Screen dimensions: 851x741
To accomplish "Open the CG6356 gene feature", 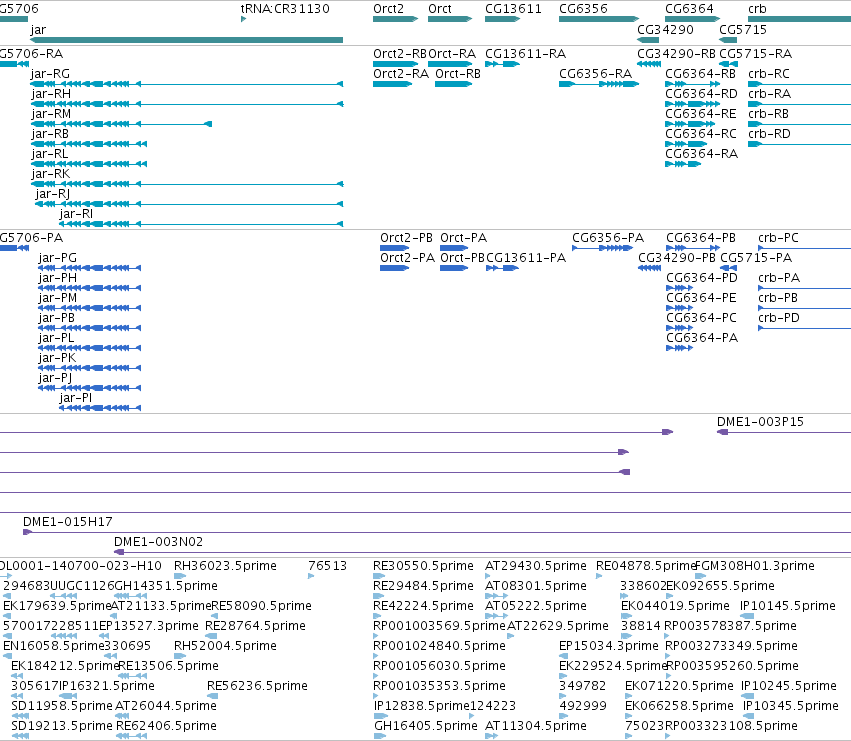I will [x=599, y=19].
